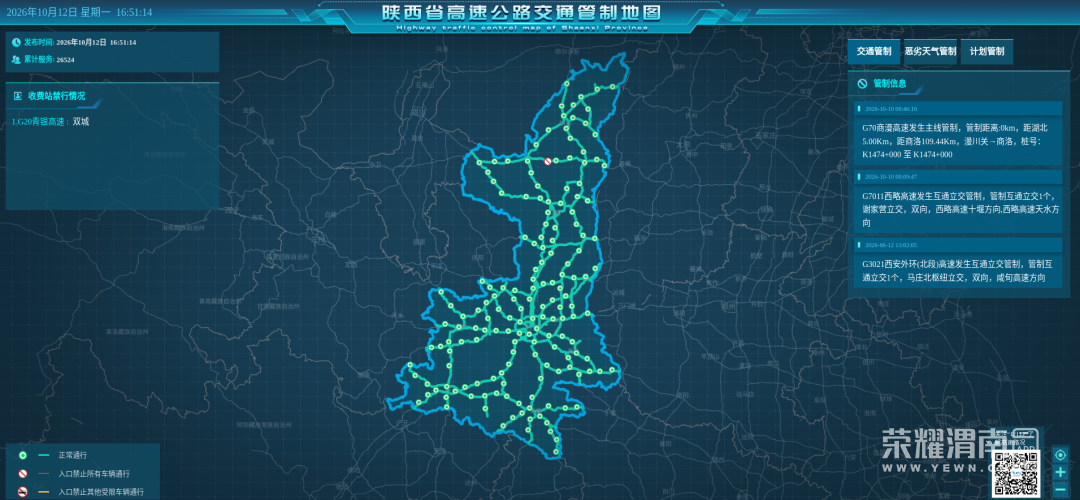Click the 入口禁止其他受限车辆通行 legend vehicle icon

[x=22, y=492]
